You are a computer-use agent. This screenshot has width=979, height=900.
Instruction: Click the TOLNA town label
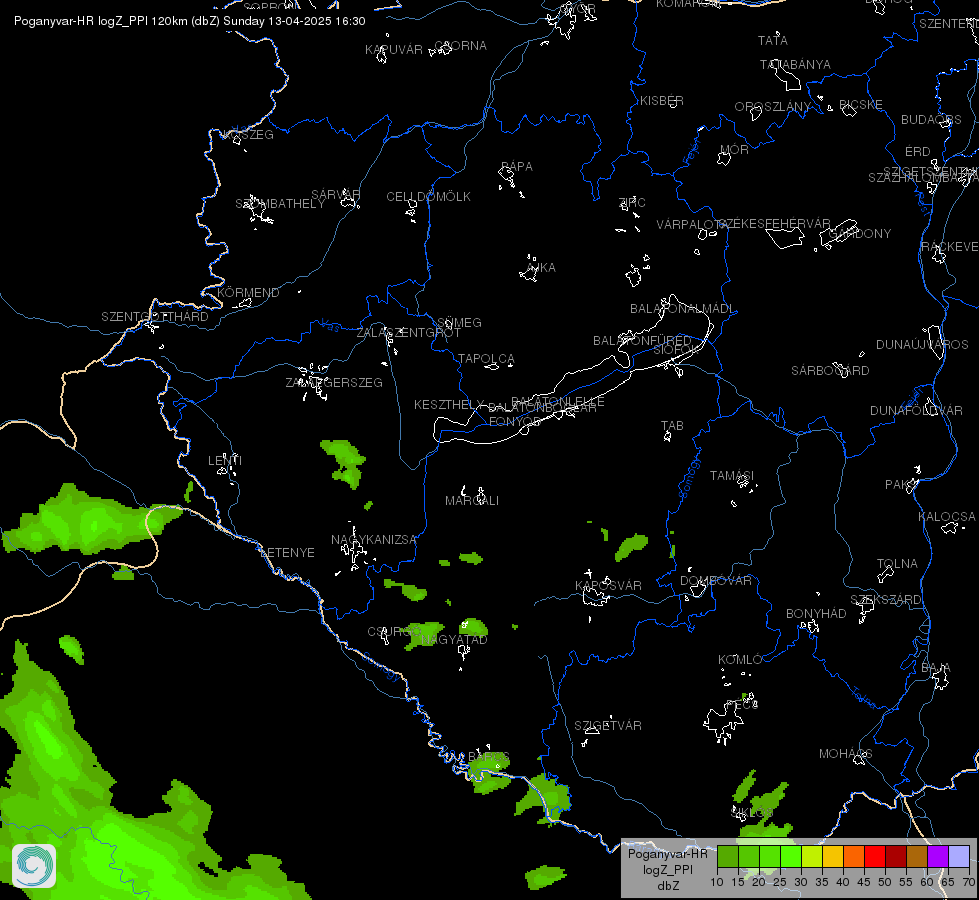(x=897, y=563)
